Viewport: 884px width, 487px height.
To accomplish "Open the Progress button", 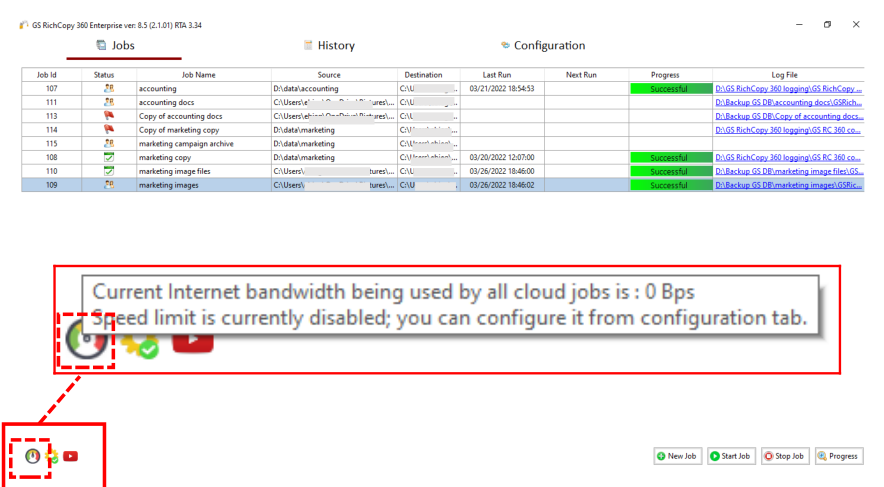I will tap(839, 456).
